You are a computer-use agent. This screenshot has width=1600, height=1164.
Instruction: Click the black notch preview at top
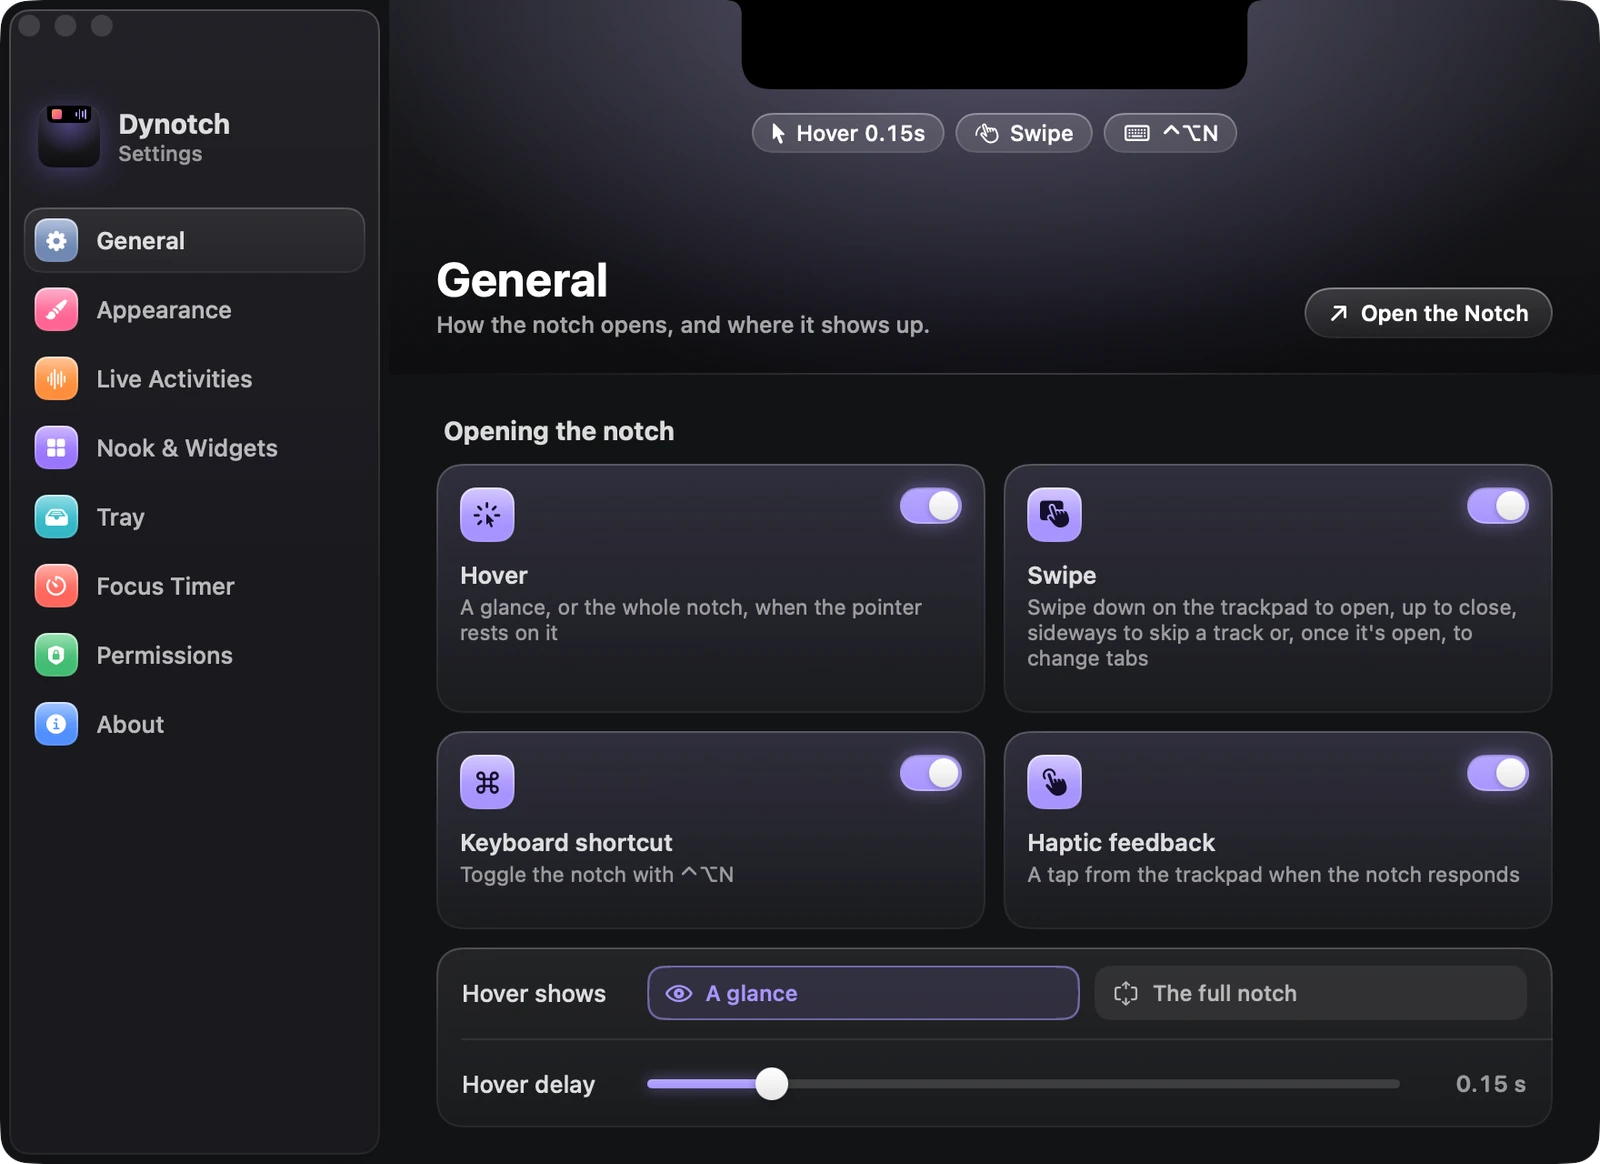pos(994,44)
